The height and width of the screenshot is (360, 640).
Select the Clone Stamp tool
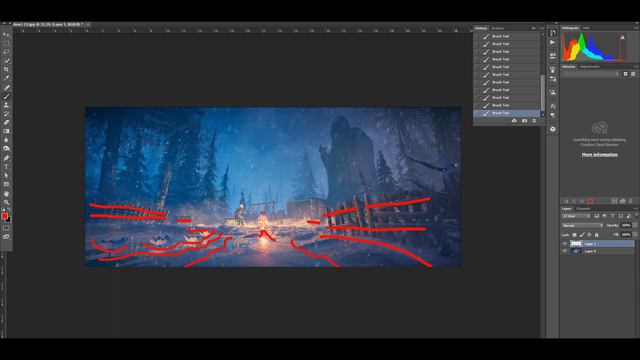[x=6, y=105]
